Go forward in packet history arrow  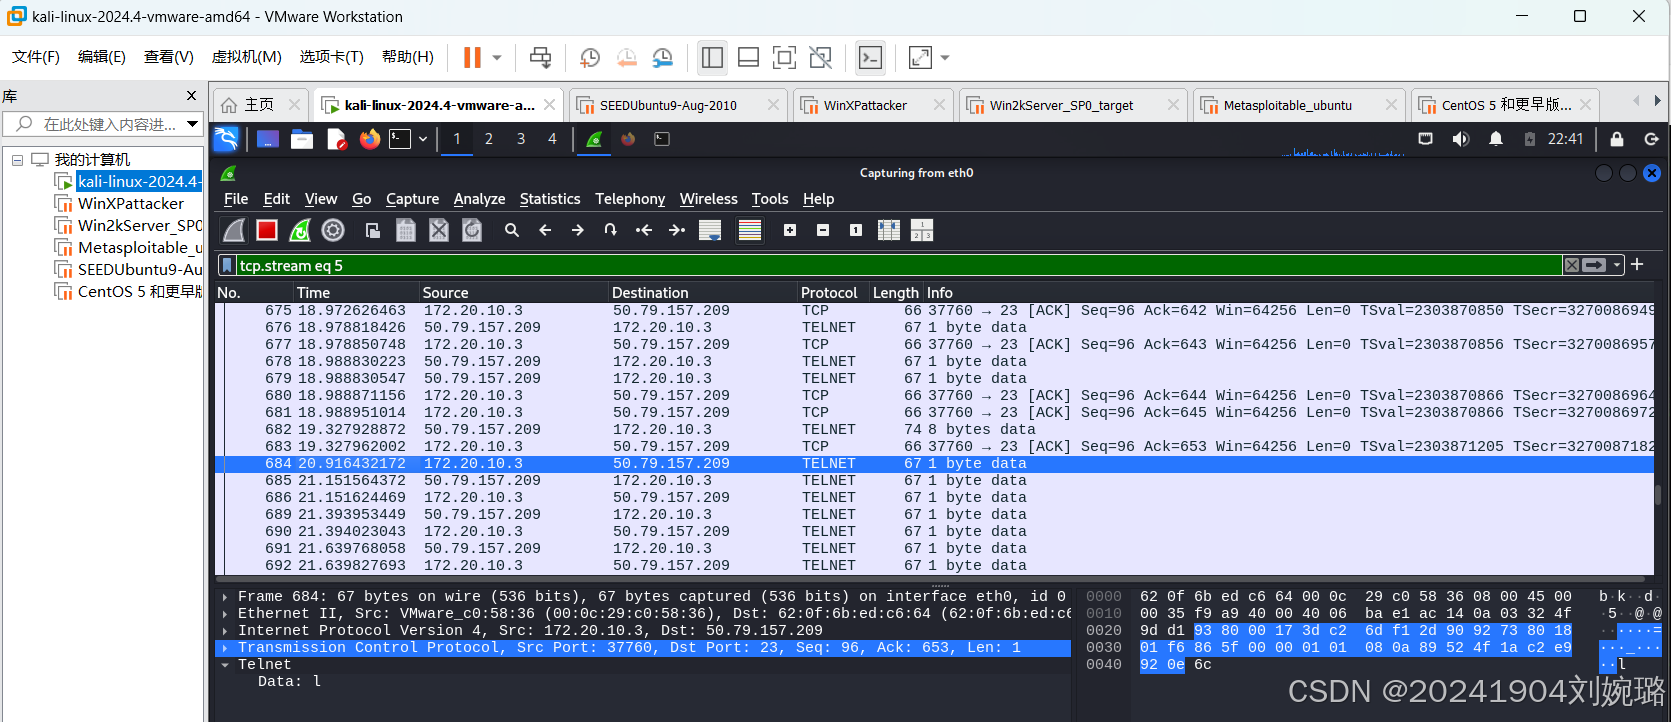(x=578, y=230)
